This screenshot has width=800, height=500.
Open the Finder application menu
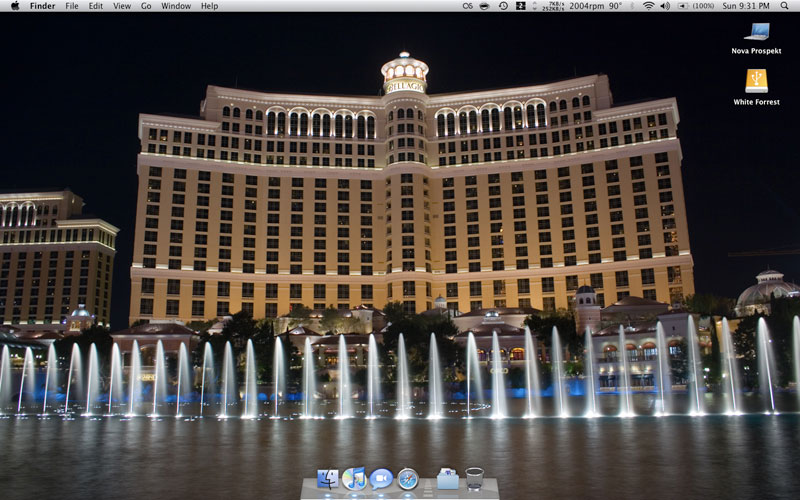click(x=42, y=6)
